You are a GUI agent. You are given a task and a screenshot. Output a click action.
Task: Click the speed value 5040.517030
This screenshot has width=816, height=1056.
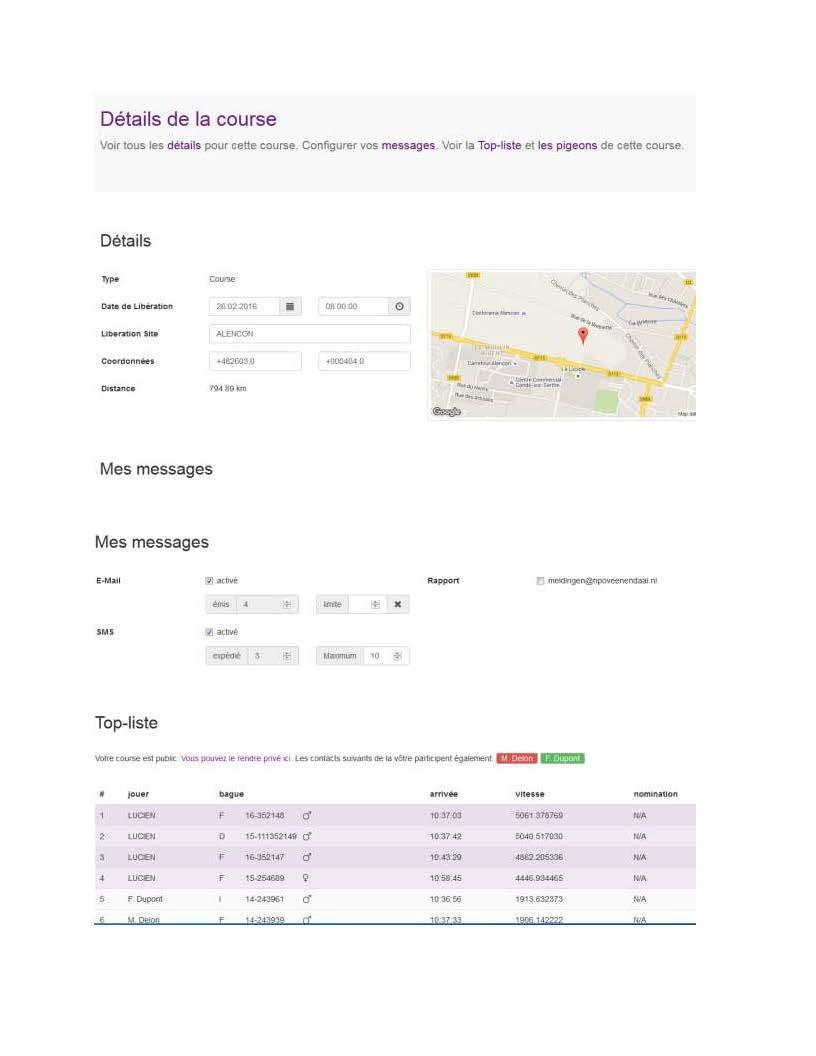(539, 836)
